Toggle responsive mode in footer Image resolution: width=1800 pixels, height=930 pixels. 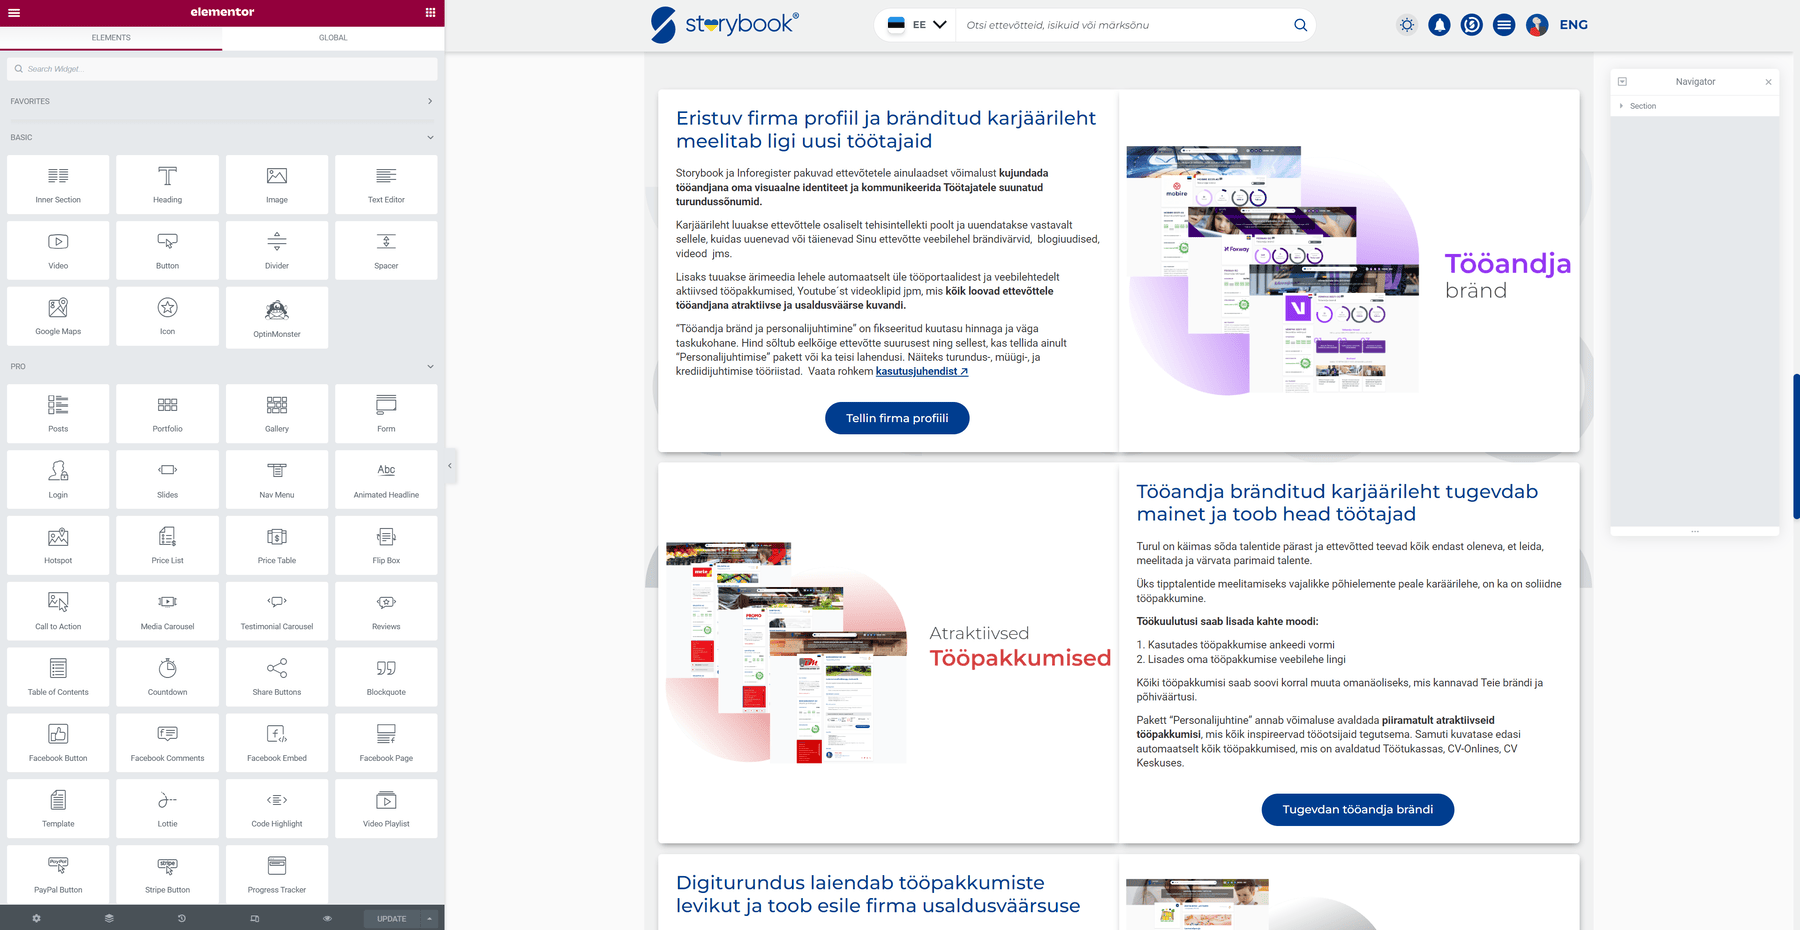pos(254,918)
